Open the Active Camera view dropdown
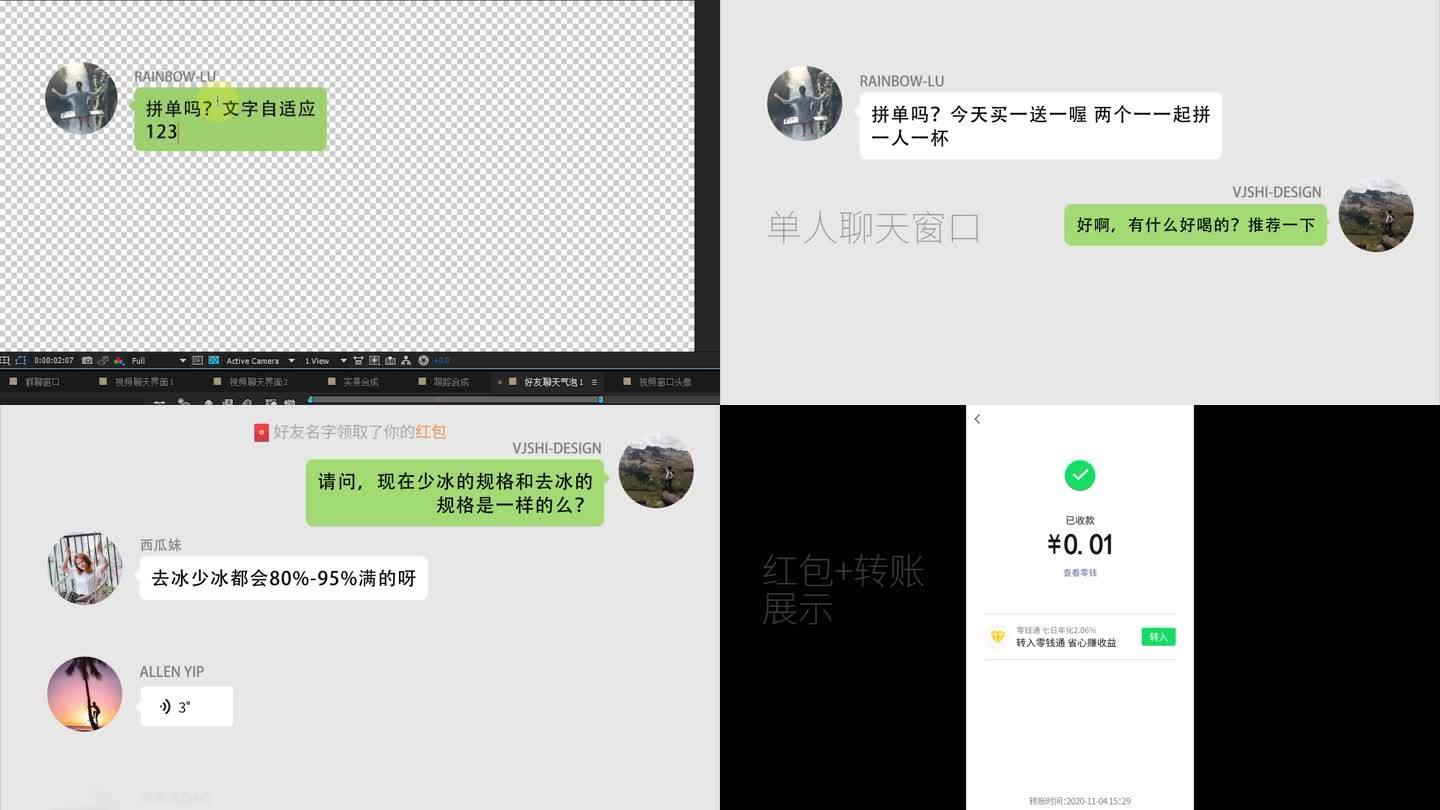 (260, 360)
